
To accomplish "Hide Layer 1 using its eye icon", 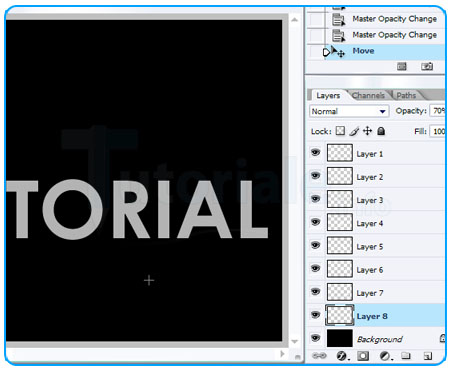I will [x=315, y=153].
